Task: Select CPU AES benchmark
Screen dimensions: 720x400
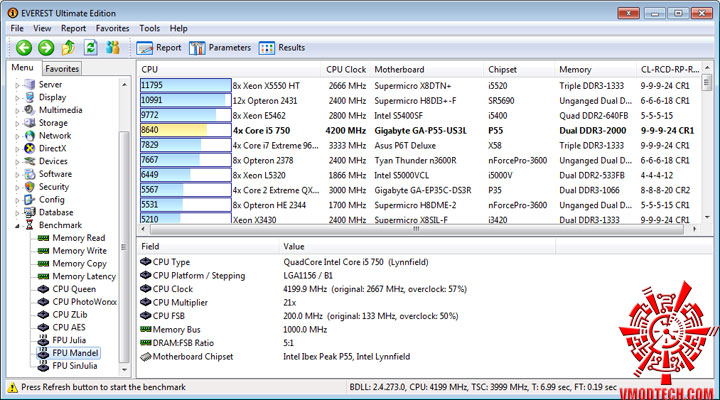Action: point(69,327)
